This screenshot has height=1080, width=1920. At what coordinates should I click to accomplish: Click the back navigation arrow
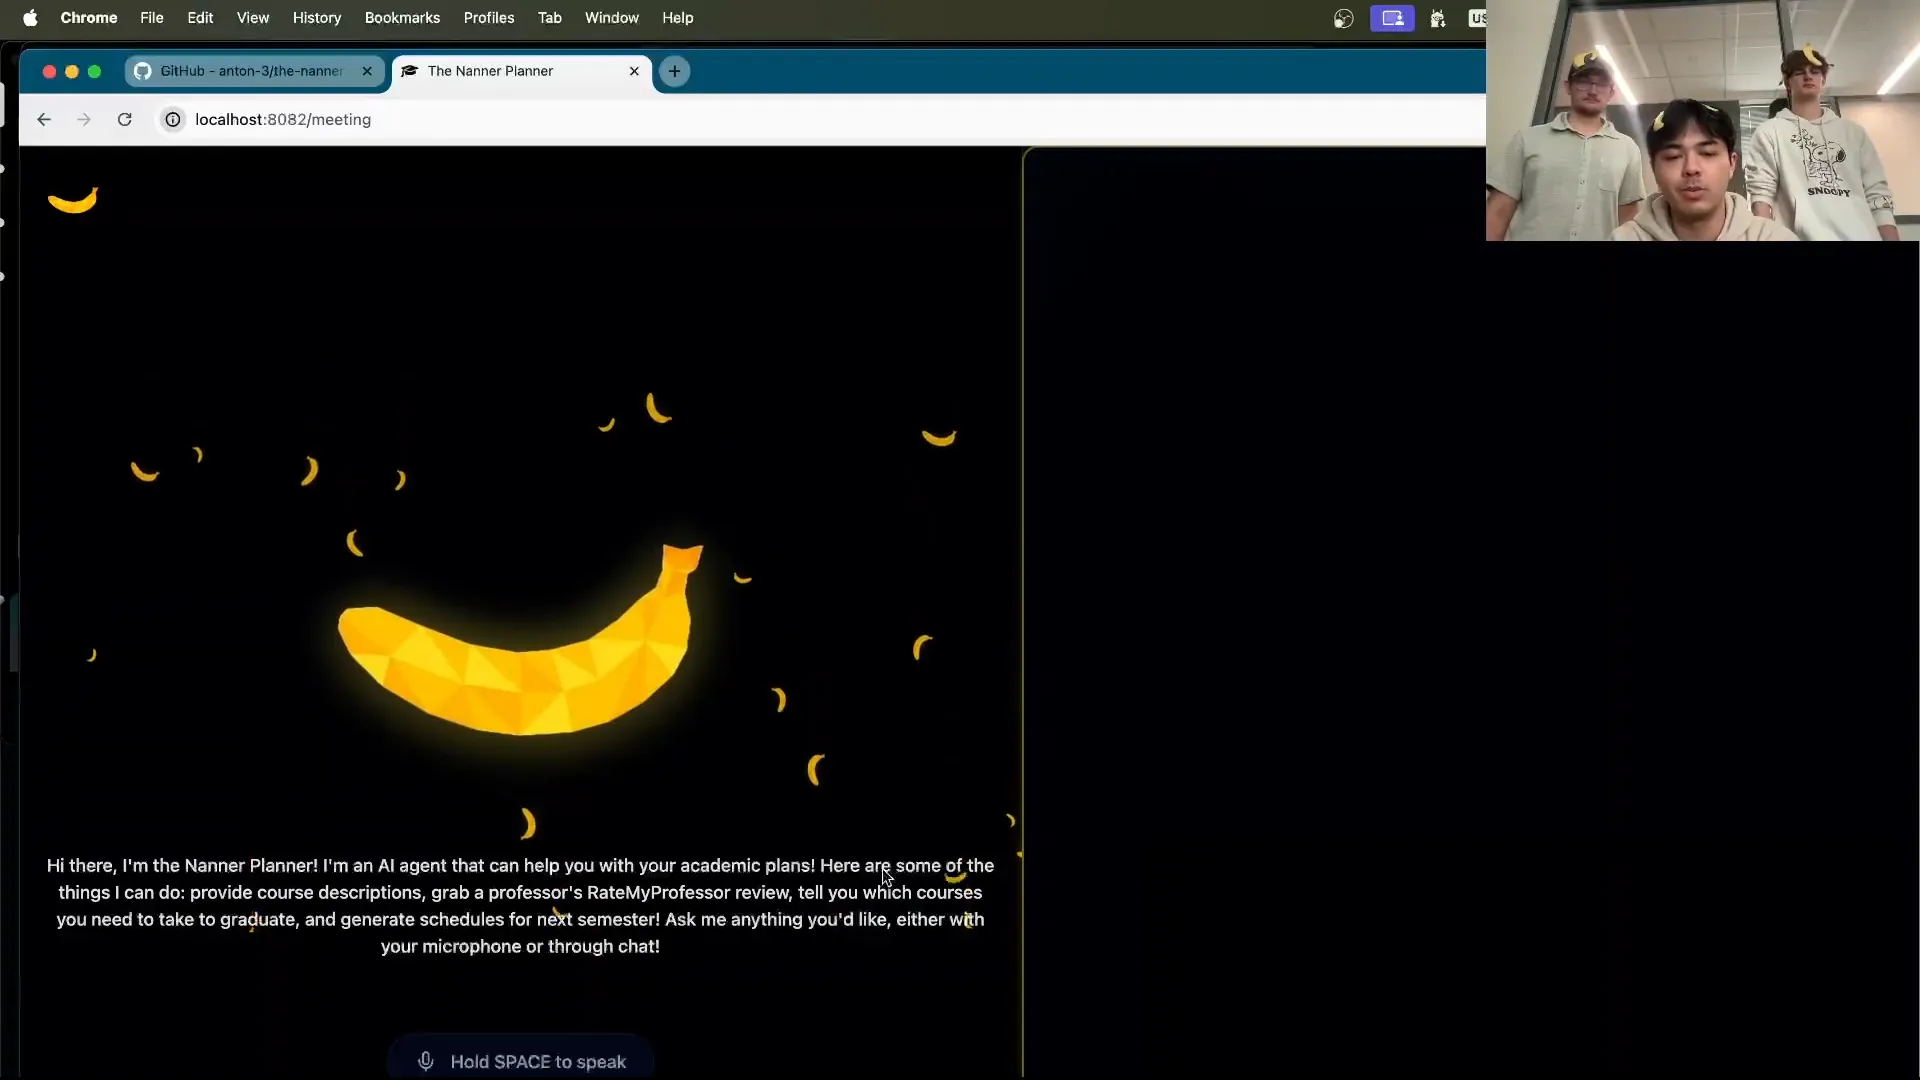click(x=43, y=119)
